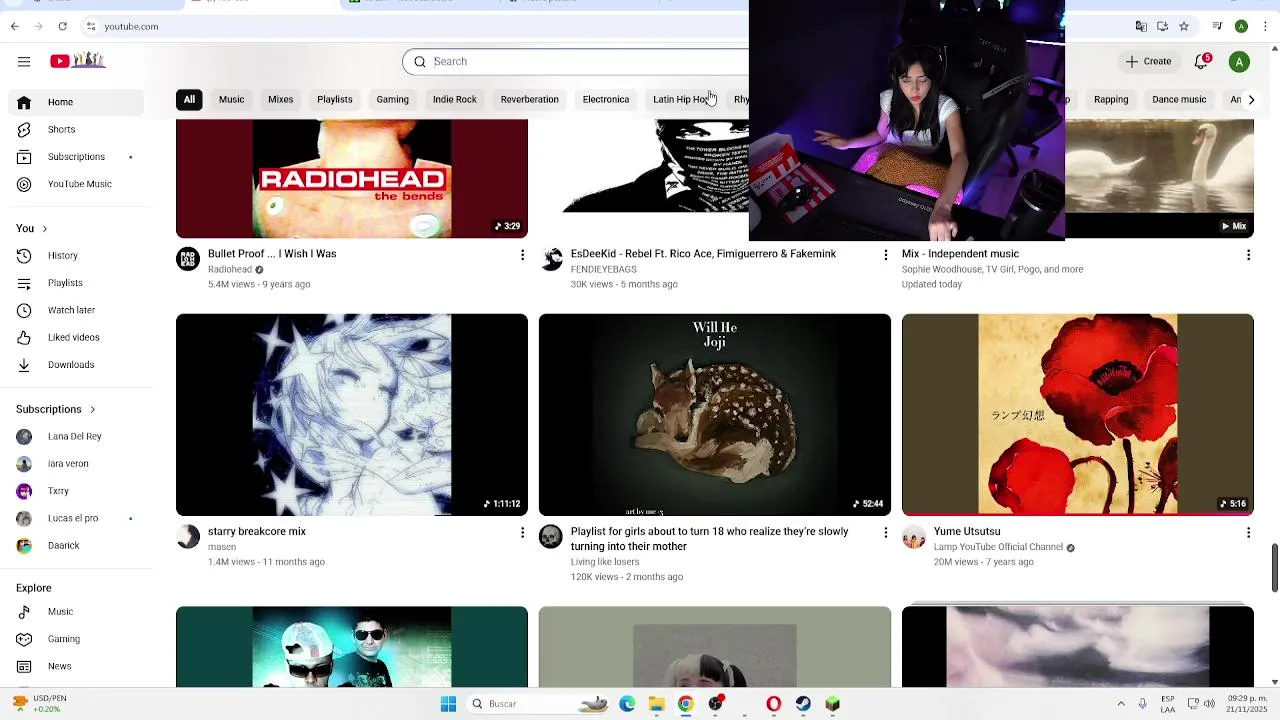The width and height of the screenshot is (1280, 720).
Task: Click the translate page icon
Action: pos(1141,26)
